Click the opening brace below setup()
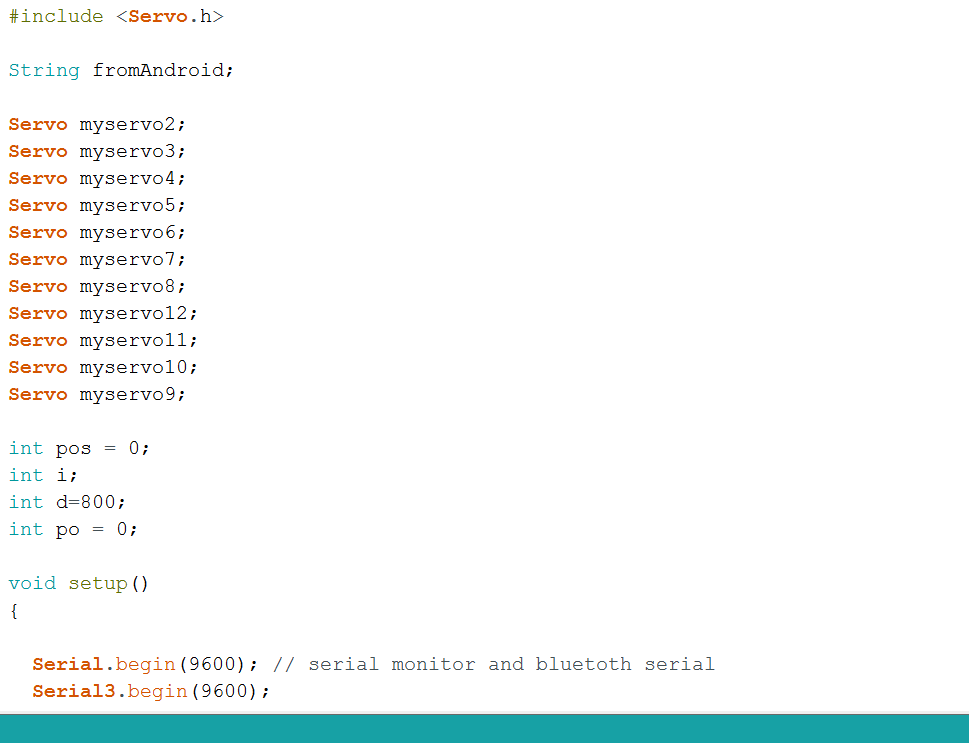This screenshot has width=969, height=743. 14,611
